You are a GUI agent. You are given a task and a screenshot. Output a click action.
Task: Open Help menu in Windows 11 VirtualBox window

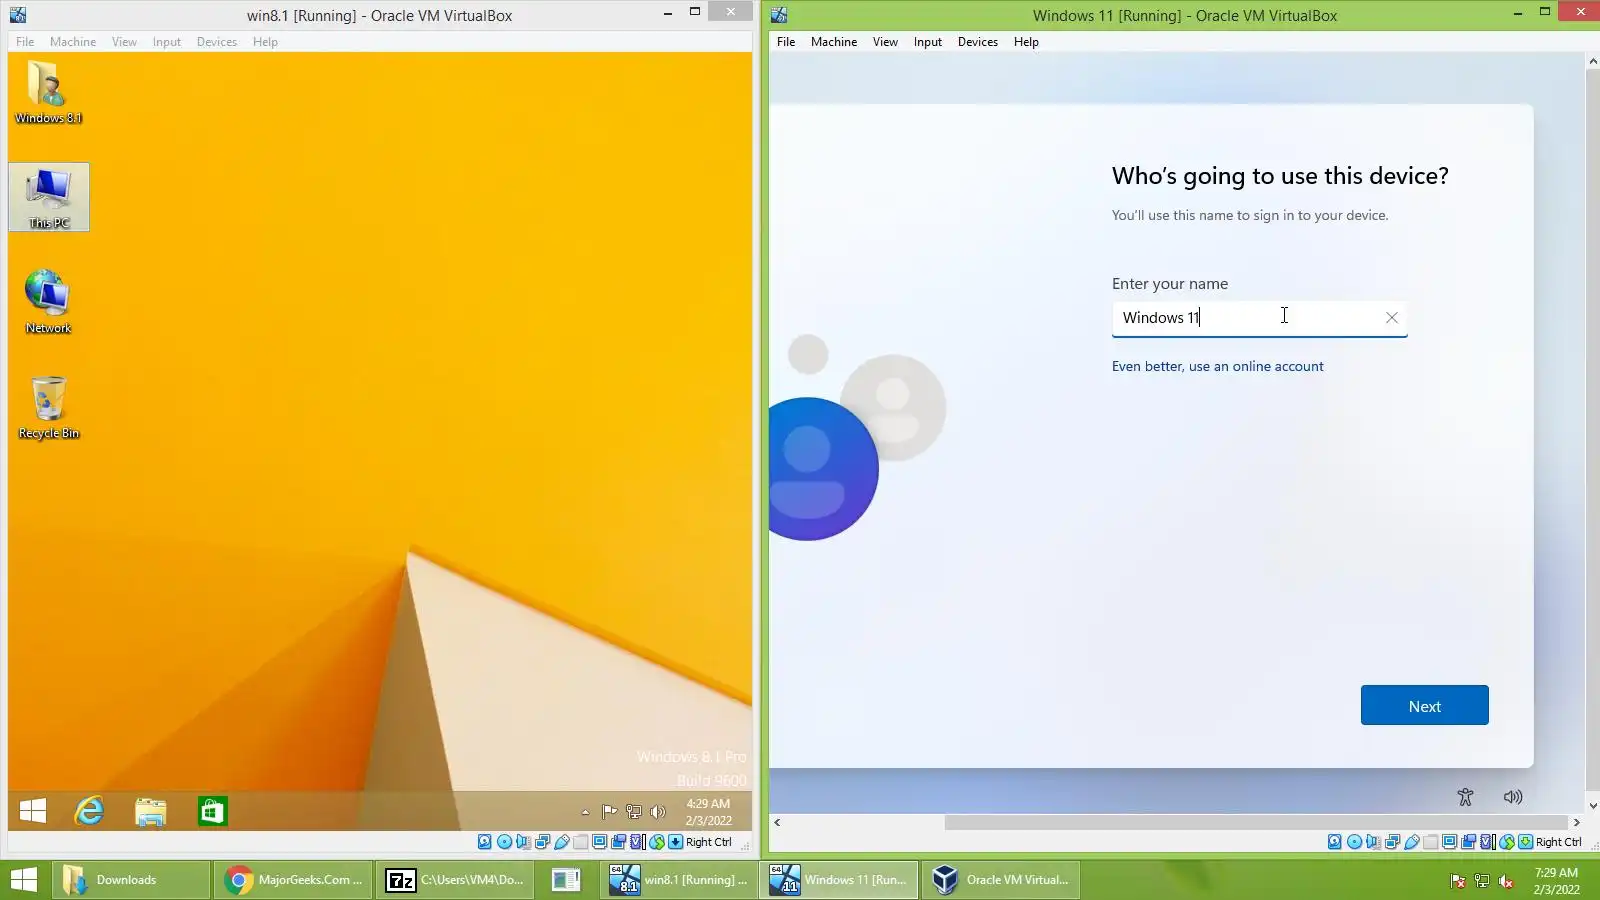(1026, 42)
